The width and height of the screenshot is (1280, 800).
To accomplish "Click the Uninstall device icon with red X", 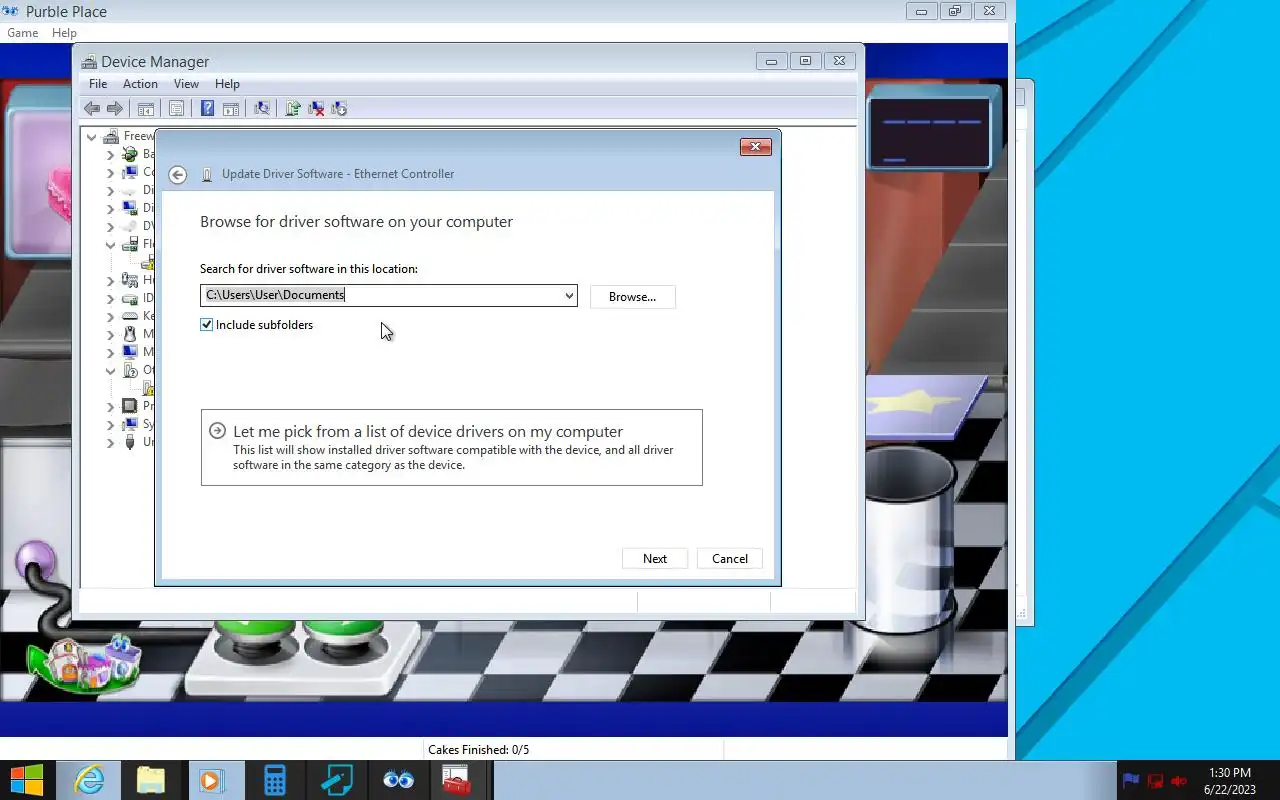I will click(x=316, y=109).
